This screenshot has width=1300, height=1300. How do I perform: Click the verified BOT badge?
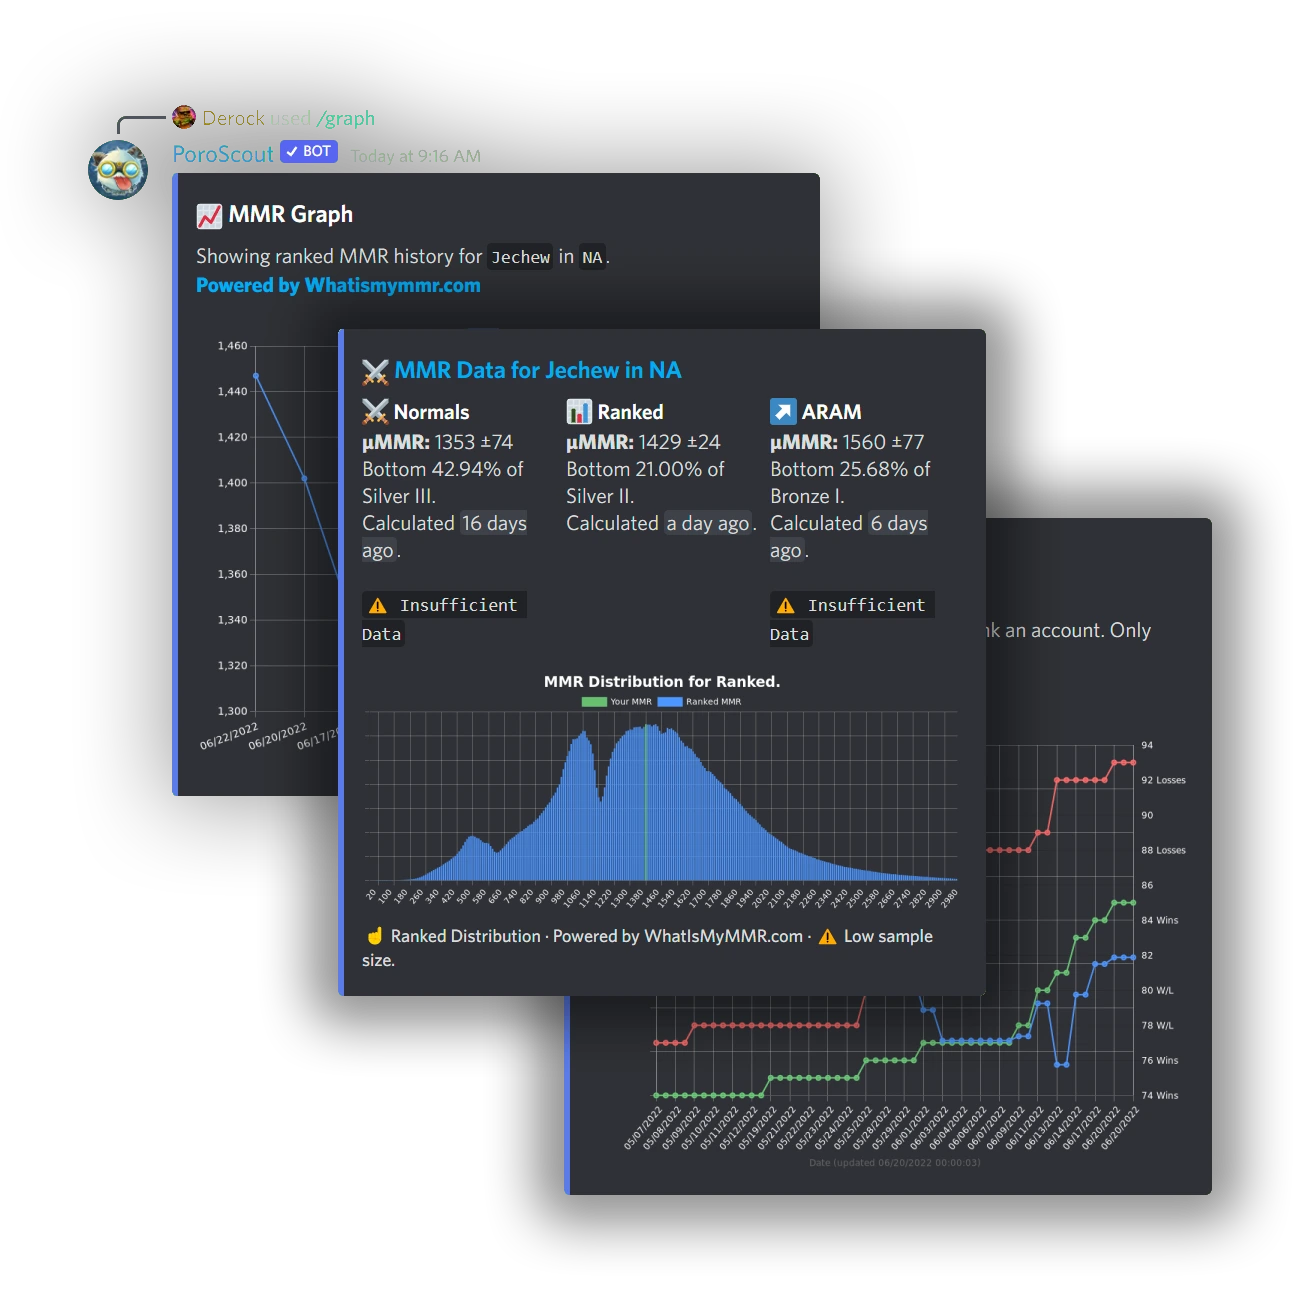click(308, 152)
